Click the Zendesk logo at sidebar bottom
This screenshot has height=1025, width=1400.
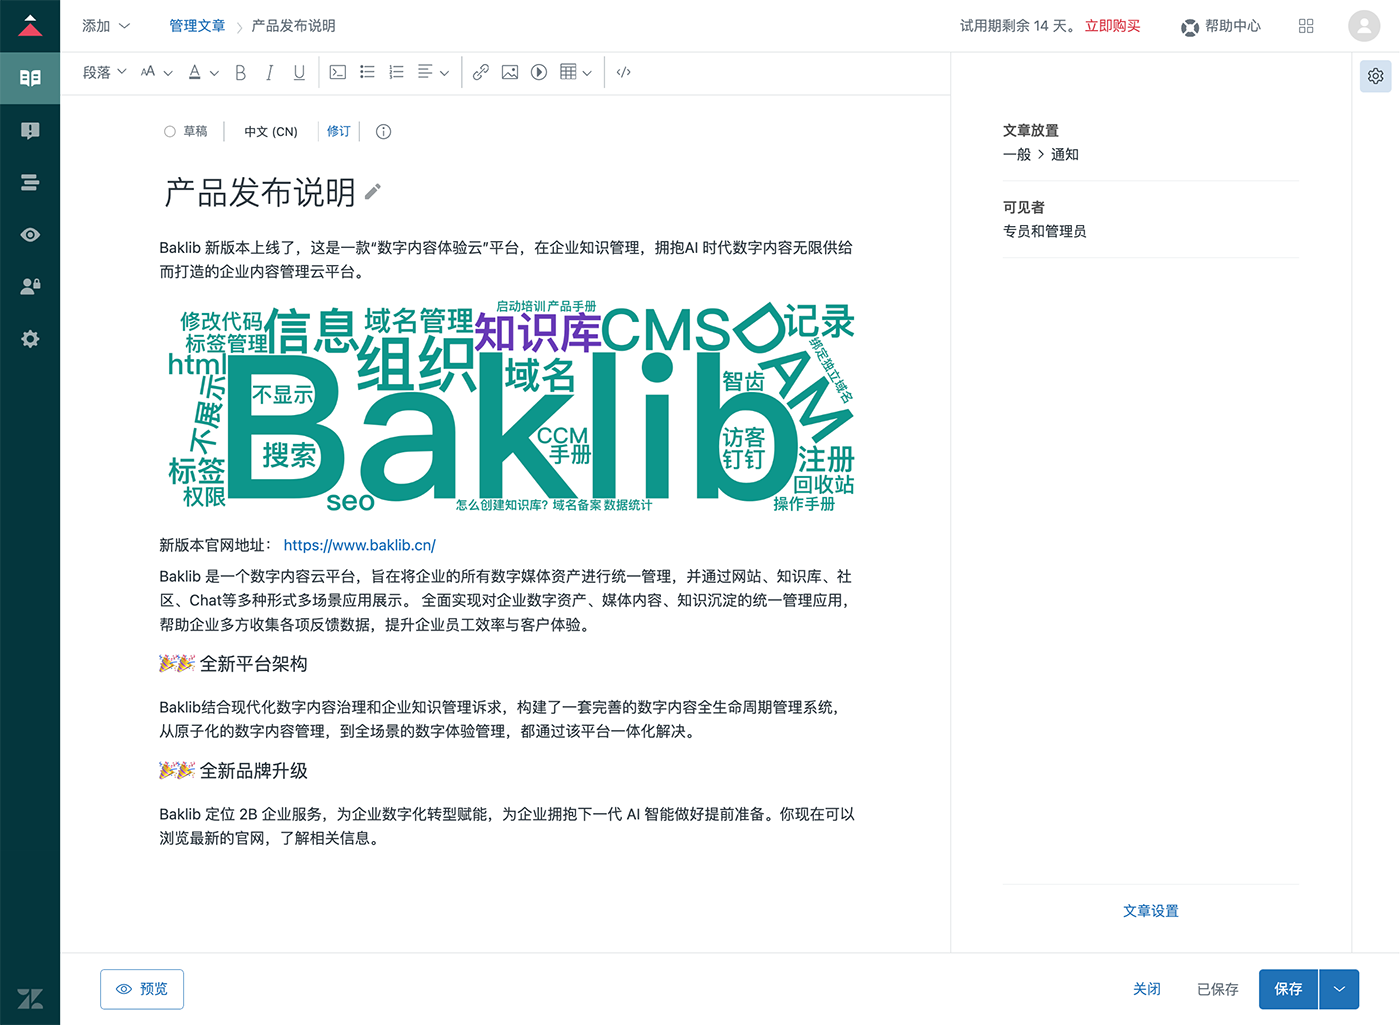(30, 998)
